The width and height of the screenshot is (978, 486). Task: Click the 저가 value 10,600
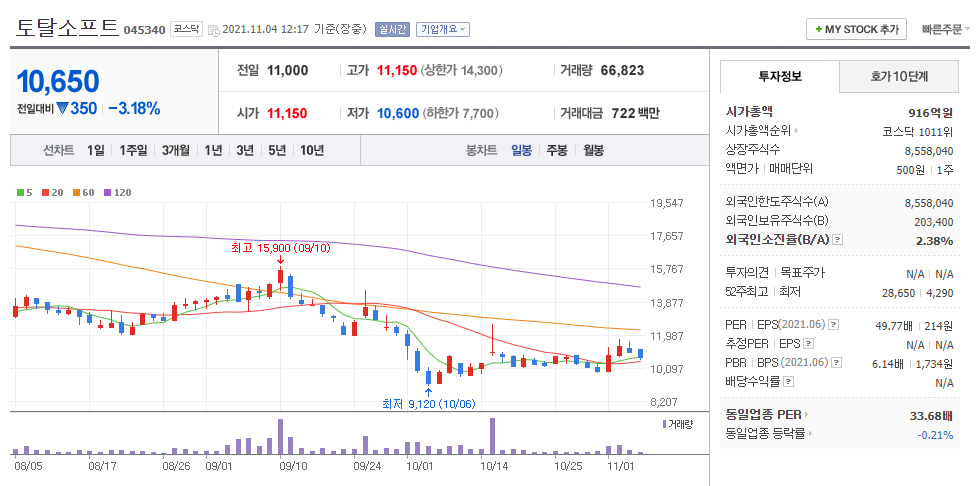(x=398, y=114)
